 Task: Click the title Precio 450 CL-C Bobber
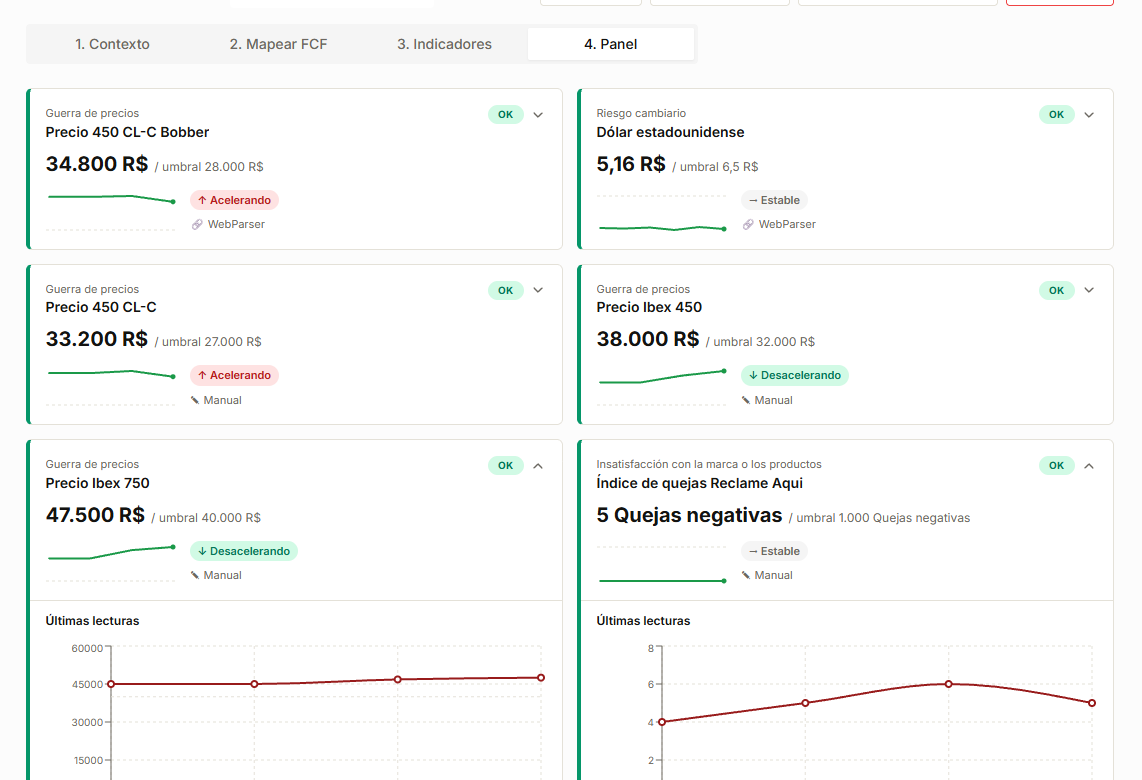(127, 132)
